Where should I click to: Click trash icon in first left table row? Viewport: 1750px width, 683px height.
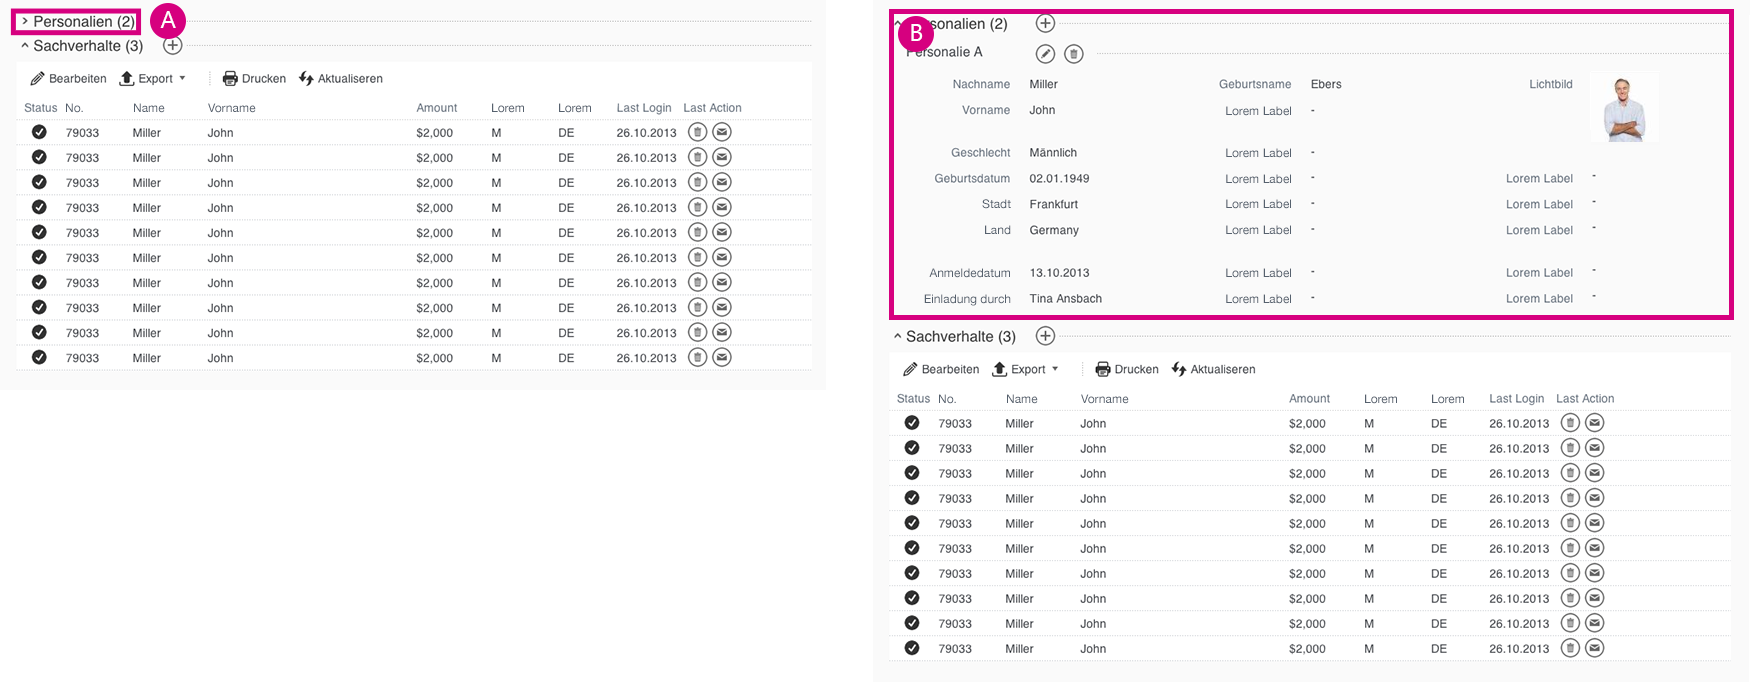pos(698,132)
